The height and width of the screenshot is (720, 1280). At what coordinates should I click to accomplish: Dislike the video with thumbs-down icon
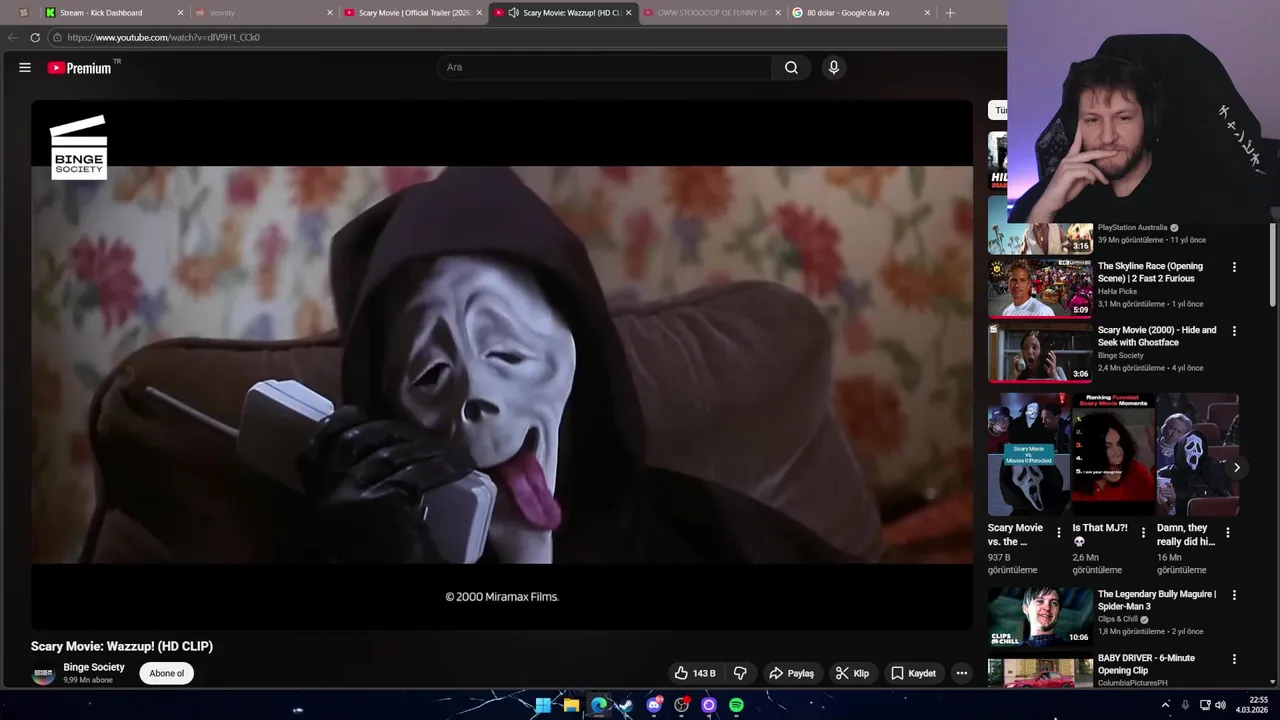[x=740, y=673]
